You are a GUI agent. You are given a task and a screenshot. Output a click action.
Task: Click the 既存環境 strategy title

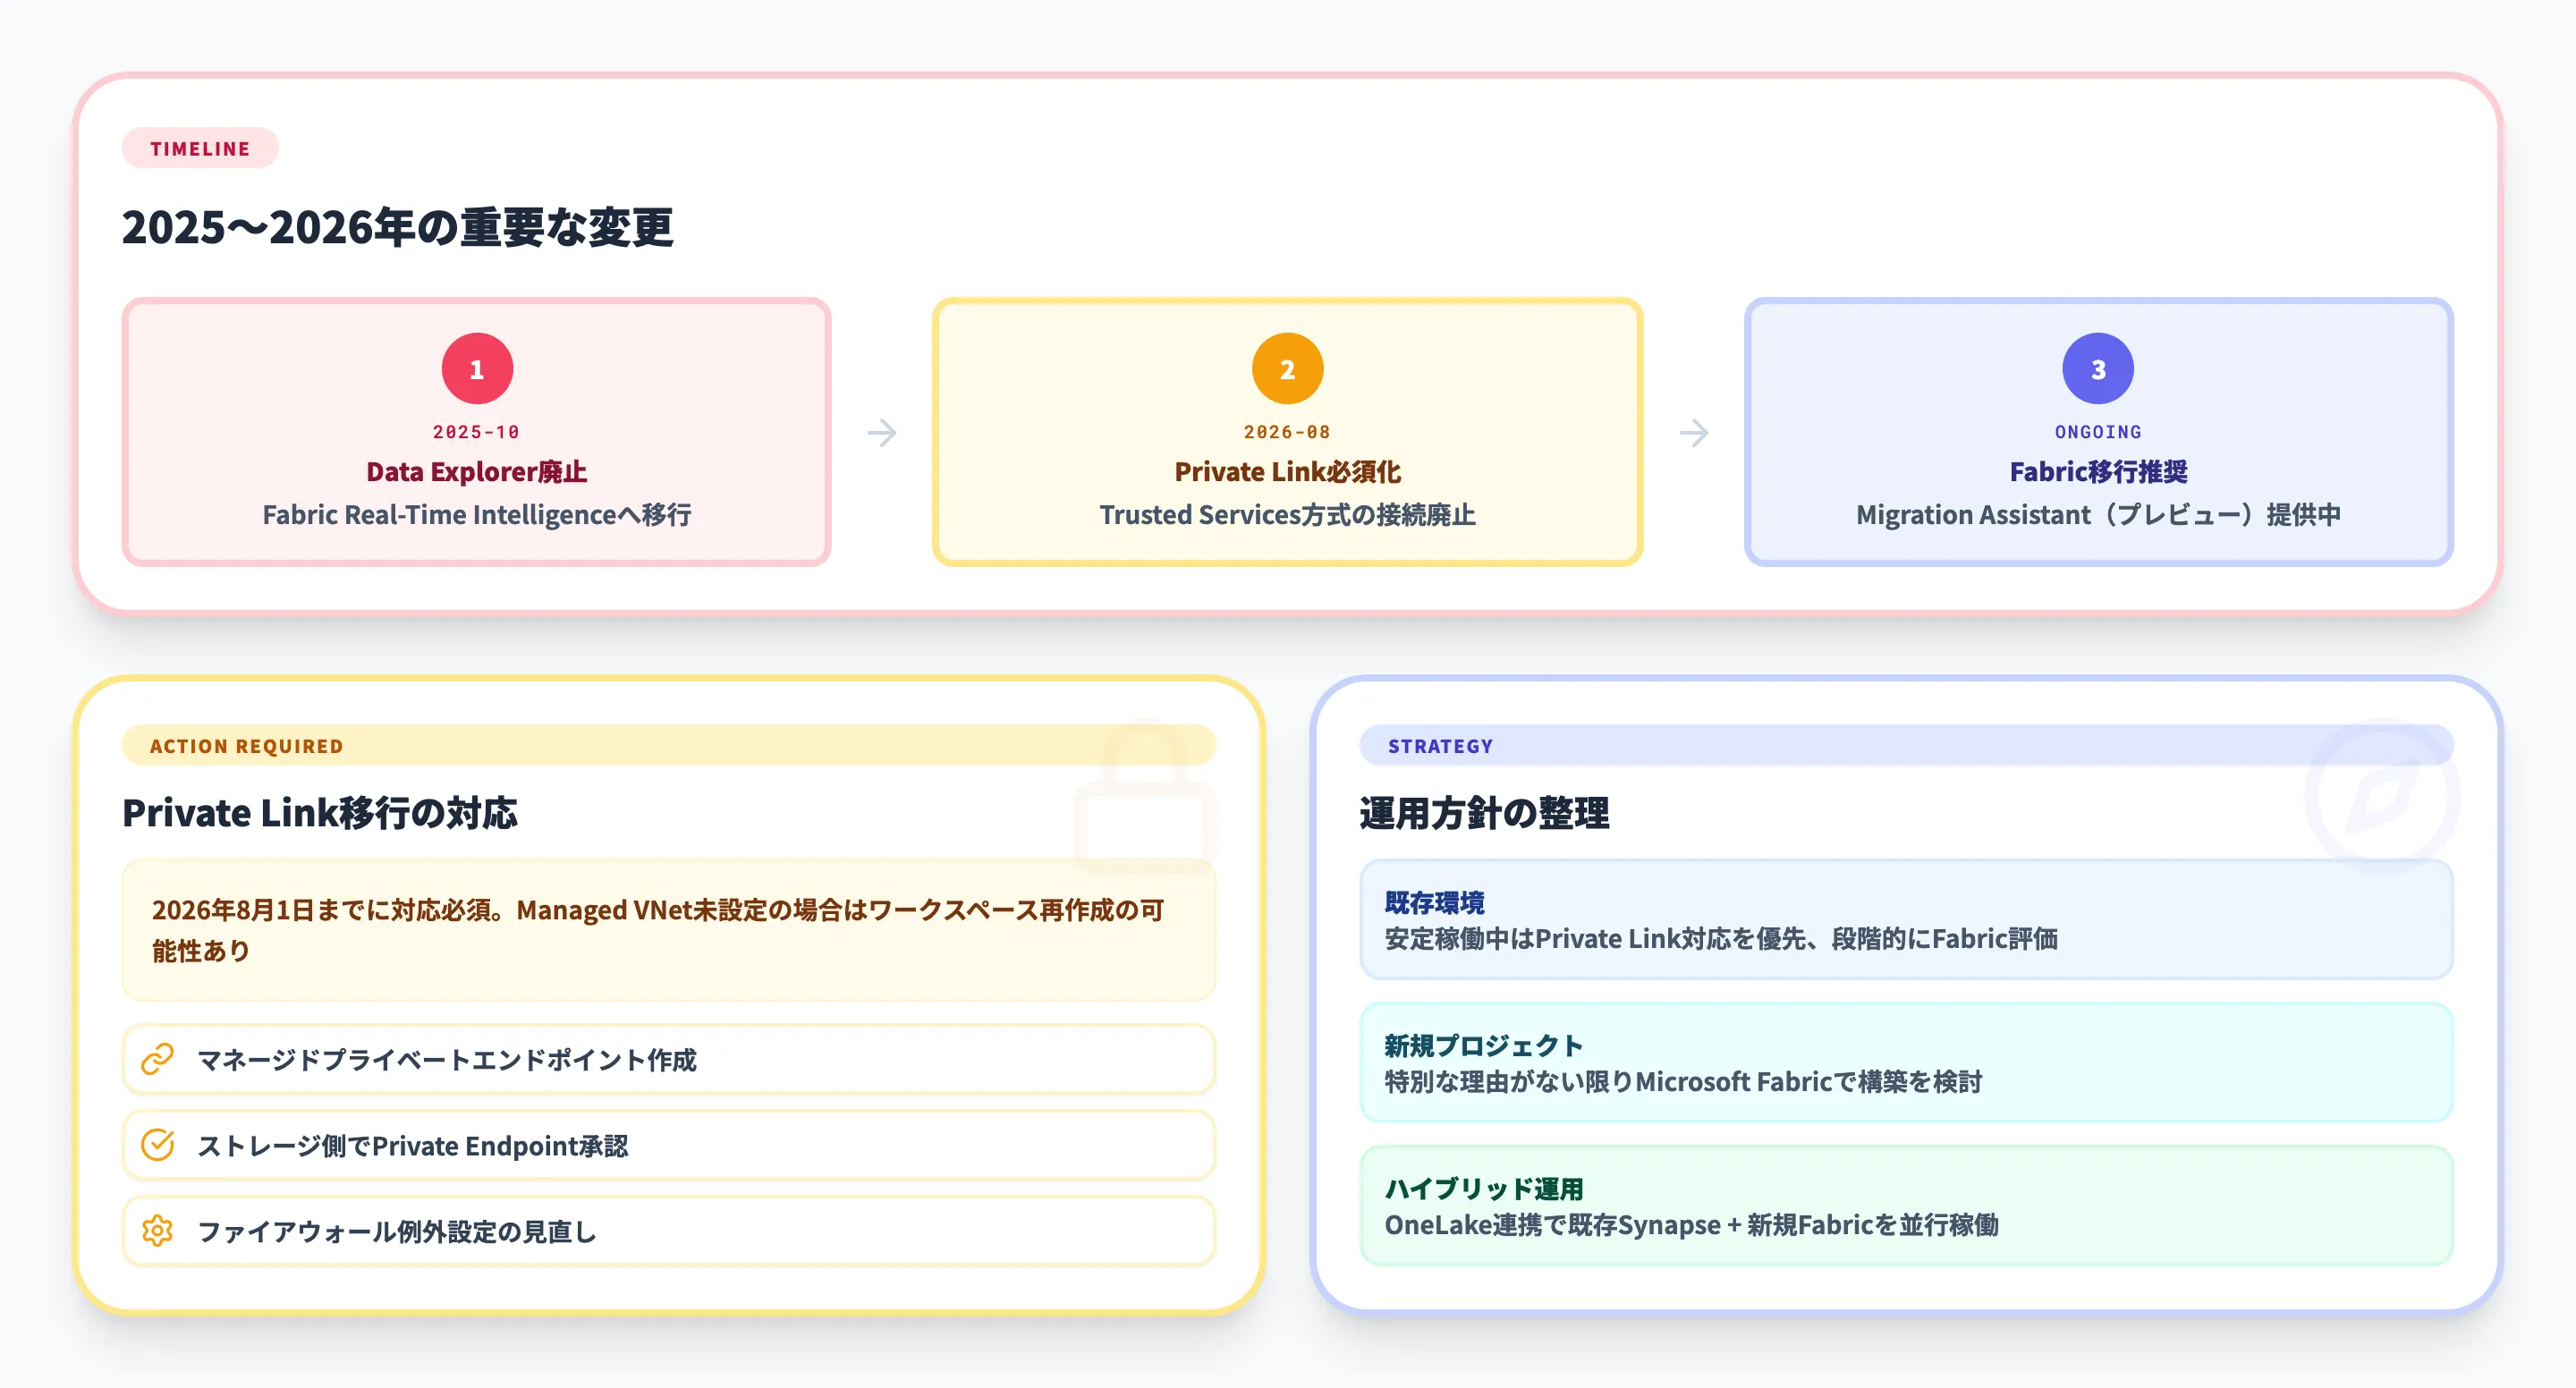tap(1434, 903)
